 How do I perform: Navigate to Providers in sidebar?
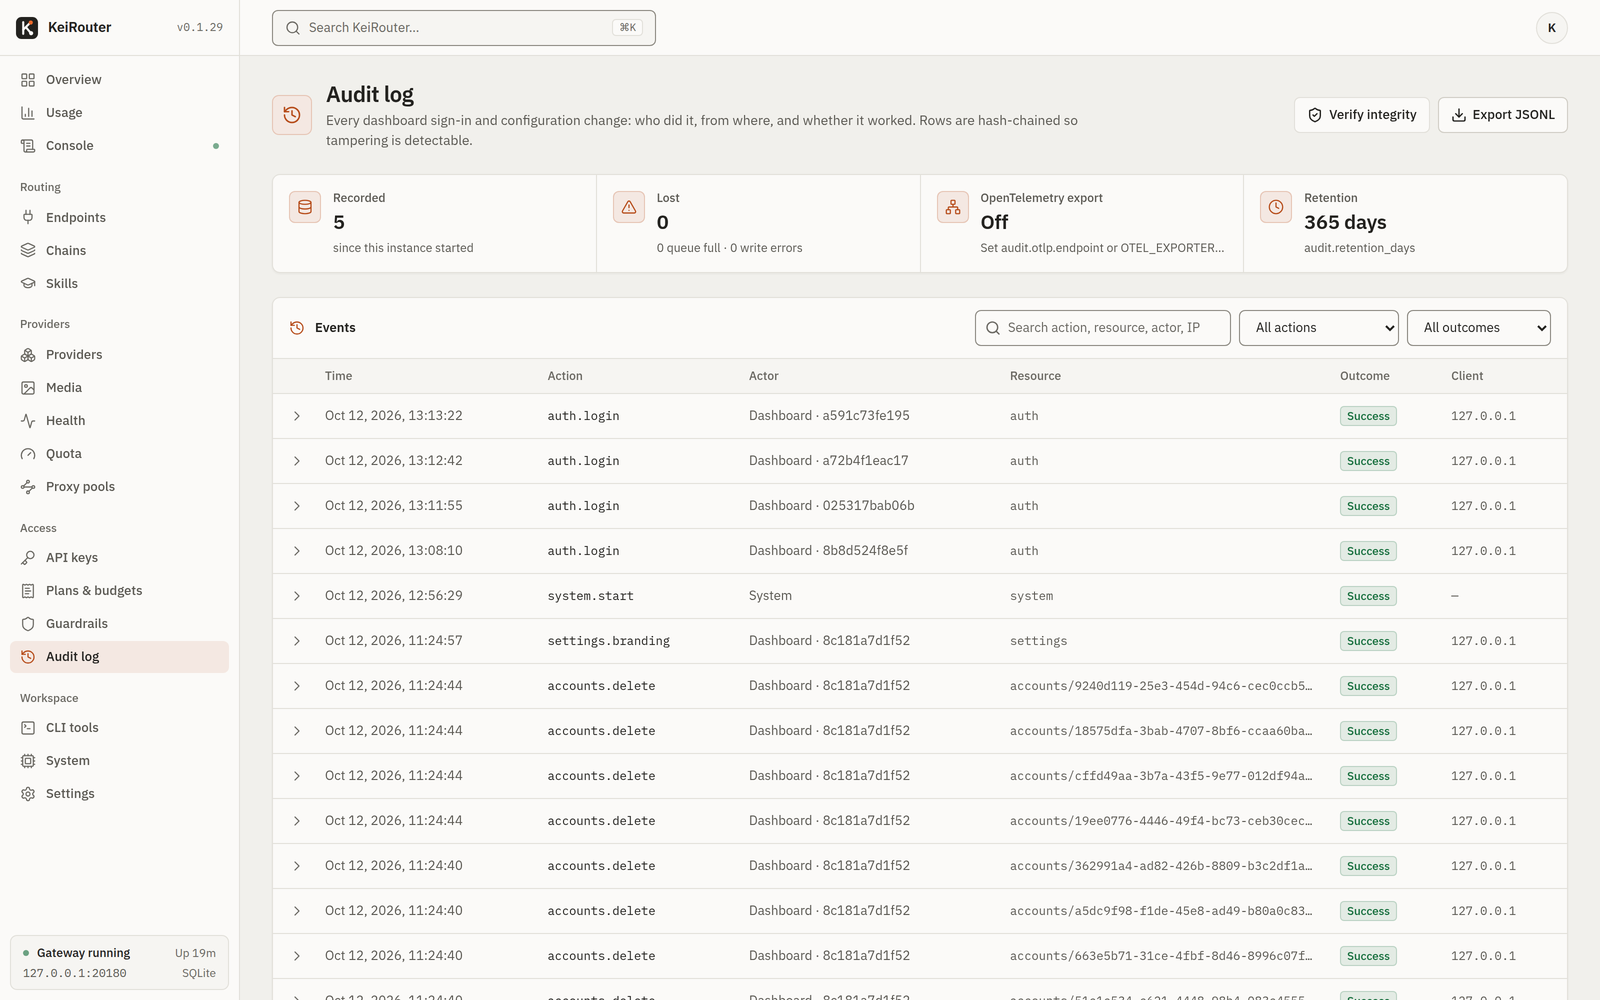tap(119, 355)
